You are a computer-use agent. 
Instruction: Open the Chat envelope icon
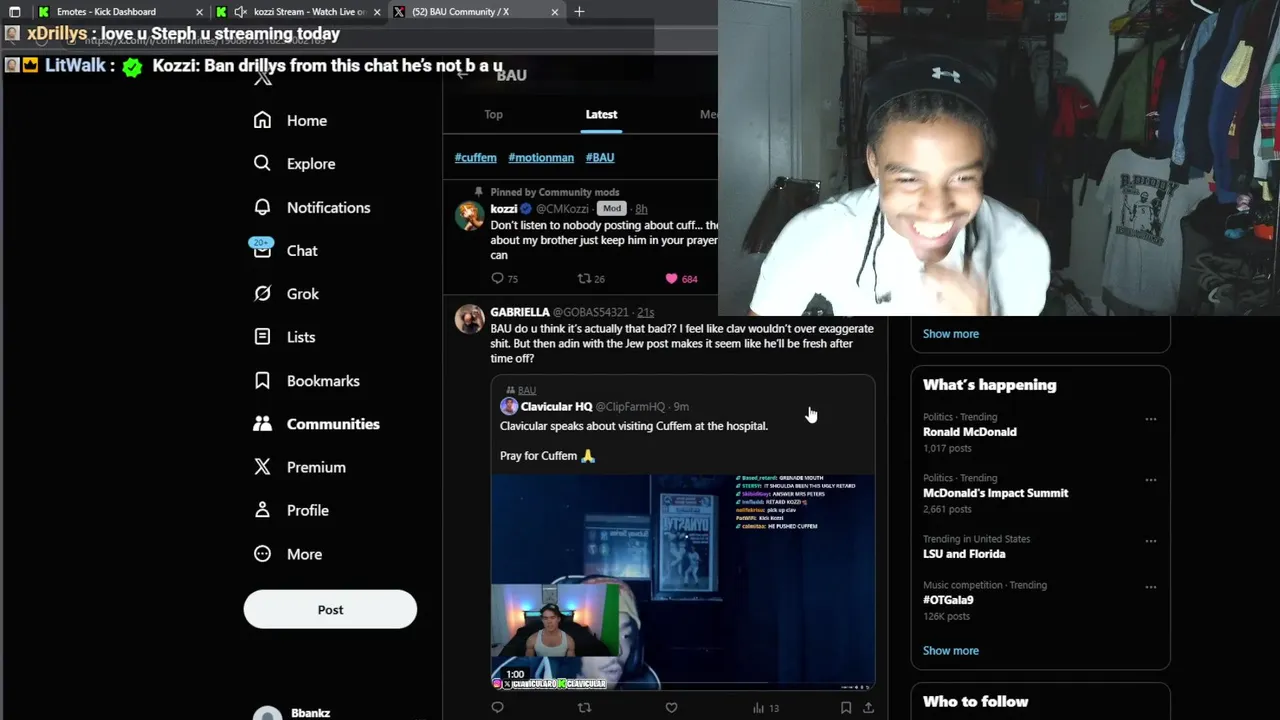point(262,250)
